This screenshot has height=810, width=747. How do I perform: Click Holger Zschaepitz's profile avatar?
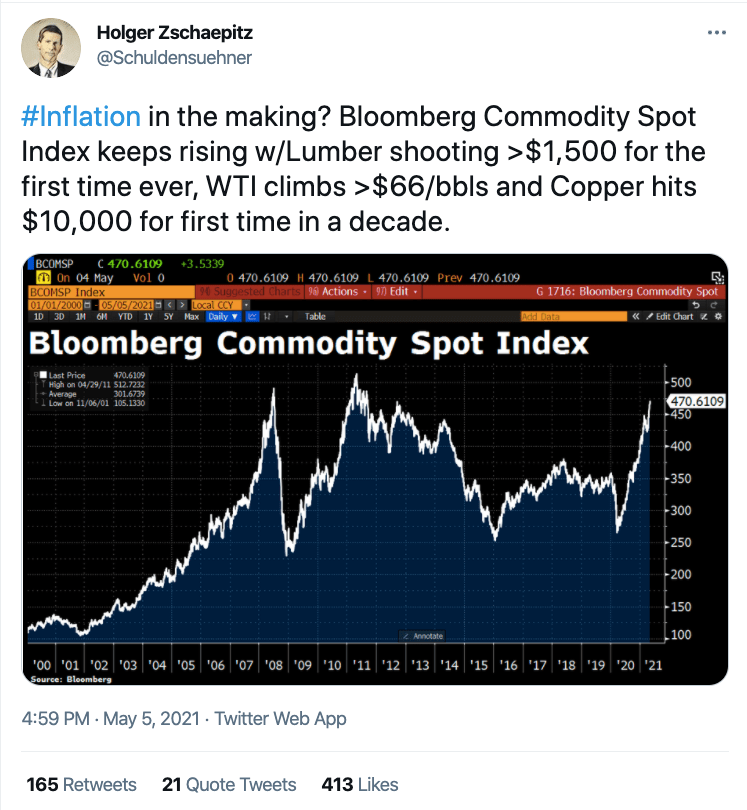pos(51,48)
